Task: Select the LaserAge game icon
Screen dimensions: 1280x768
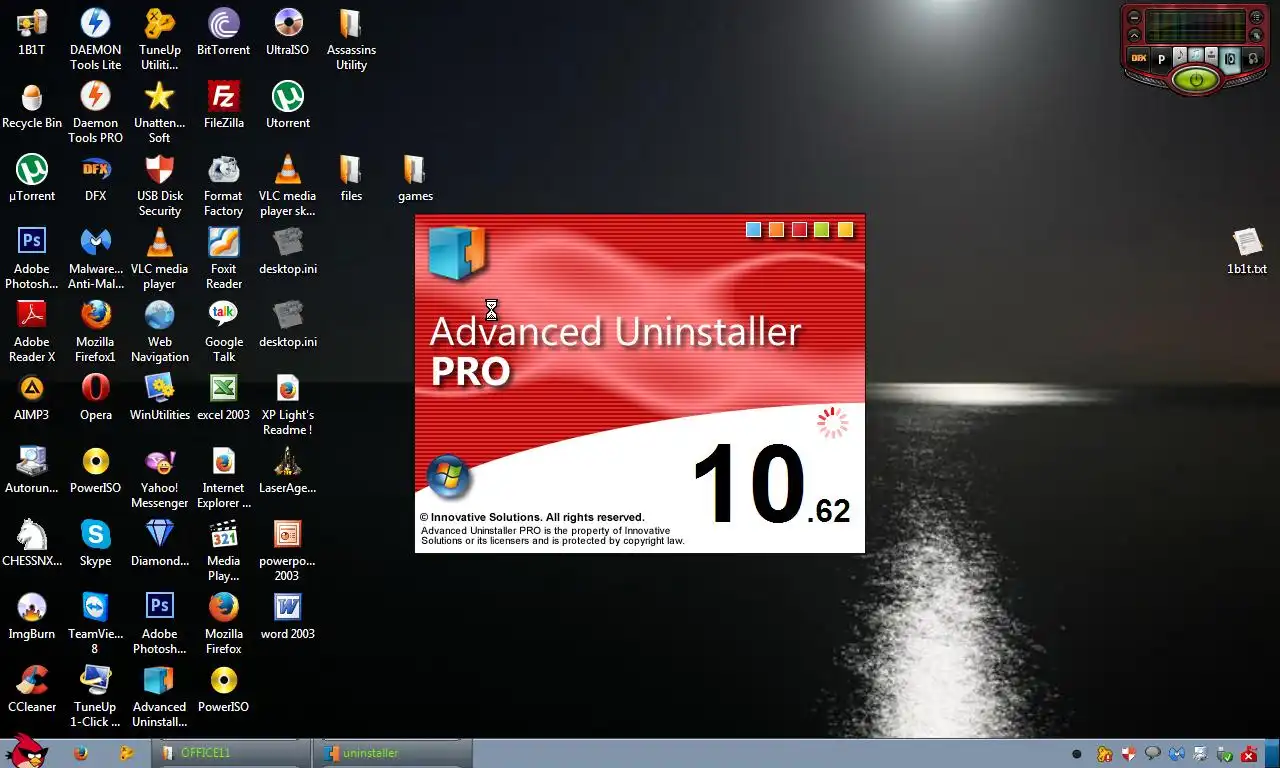Action: 288,470
